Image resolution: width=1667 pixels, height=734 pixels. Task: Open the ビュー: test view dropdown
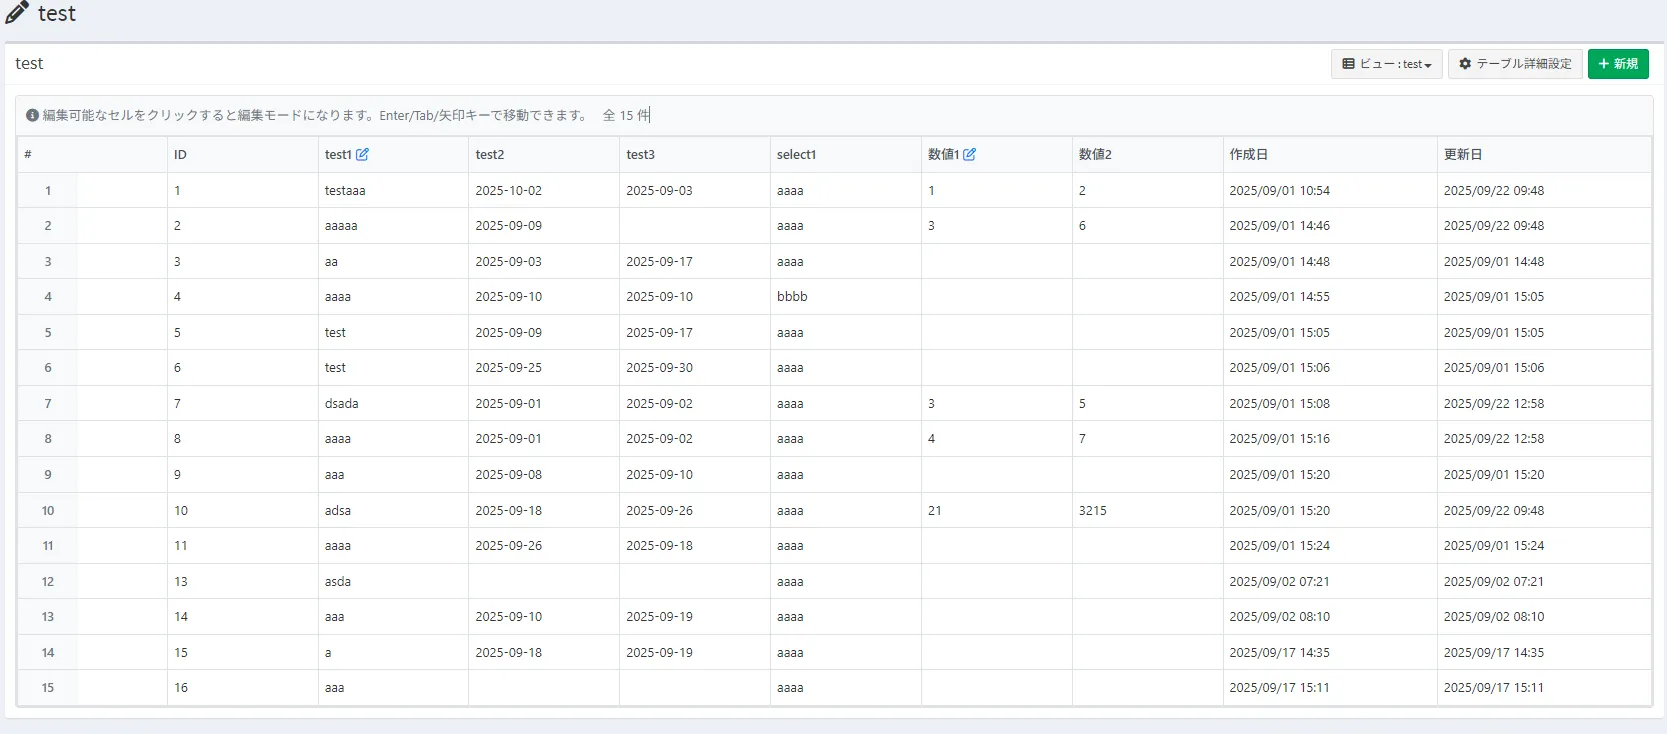coord(1386,64)
